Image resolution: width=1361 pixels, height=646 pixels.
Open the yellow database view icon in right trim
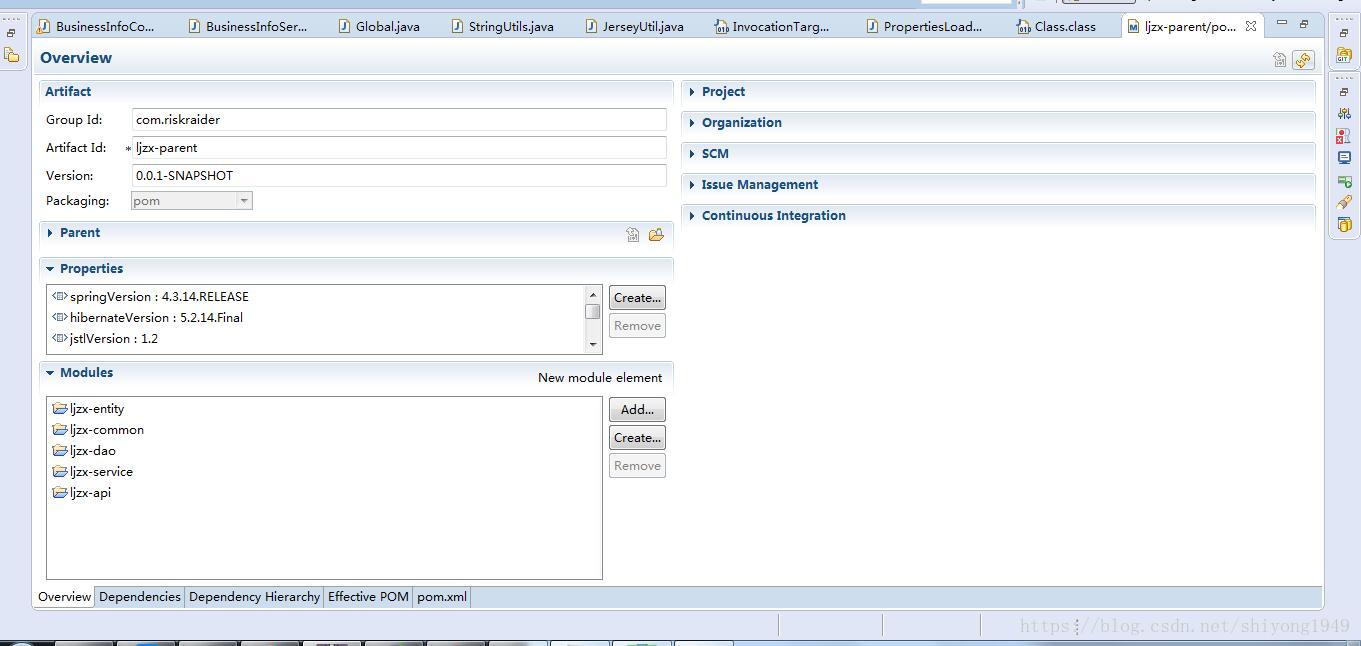1344,224
